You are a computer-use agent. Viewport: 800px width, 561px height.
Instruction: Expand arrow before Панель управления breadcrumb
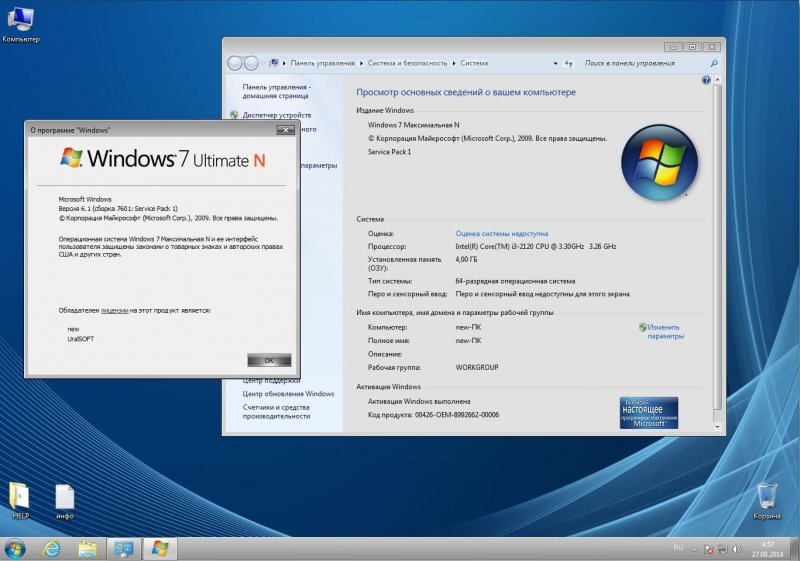[x=284, y=64]
